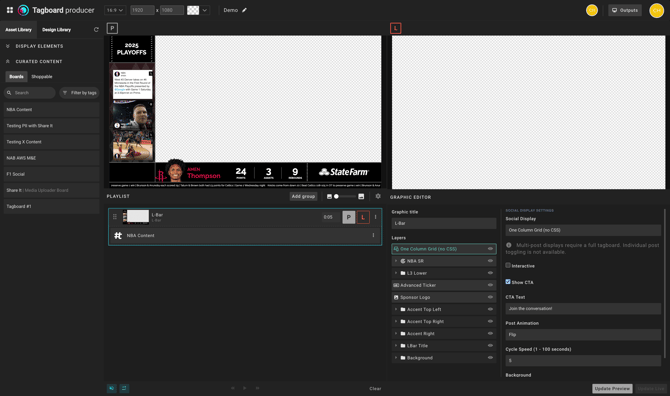
Task: Clear the playlist selection
Action: pyautogui.click(x=375, y=388)
